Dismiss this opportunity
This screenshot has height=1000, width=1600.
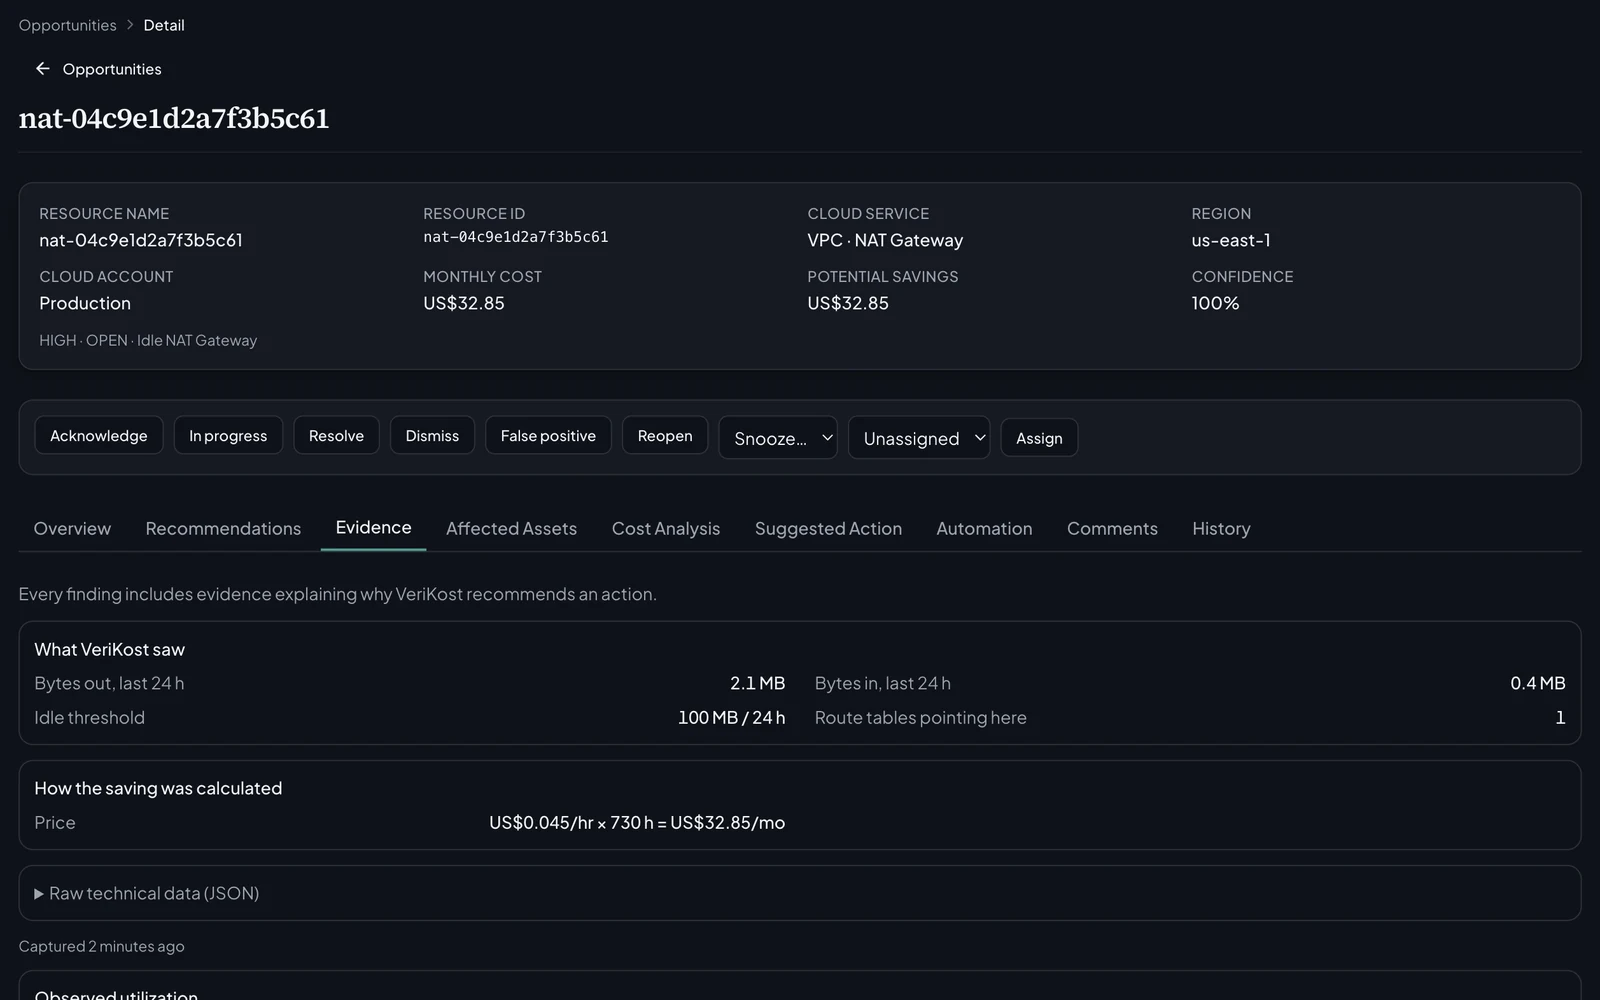432,436
